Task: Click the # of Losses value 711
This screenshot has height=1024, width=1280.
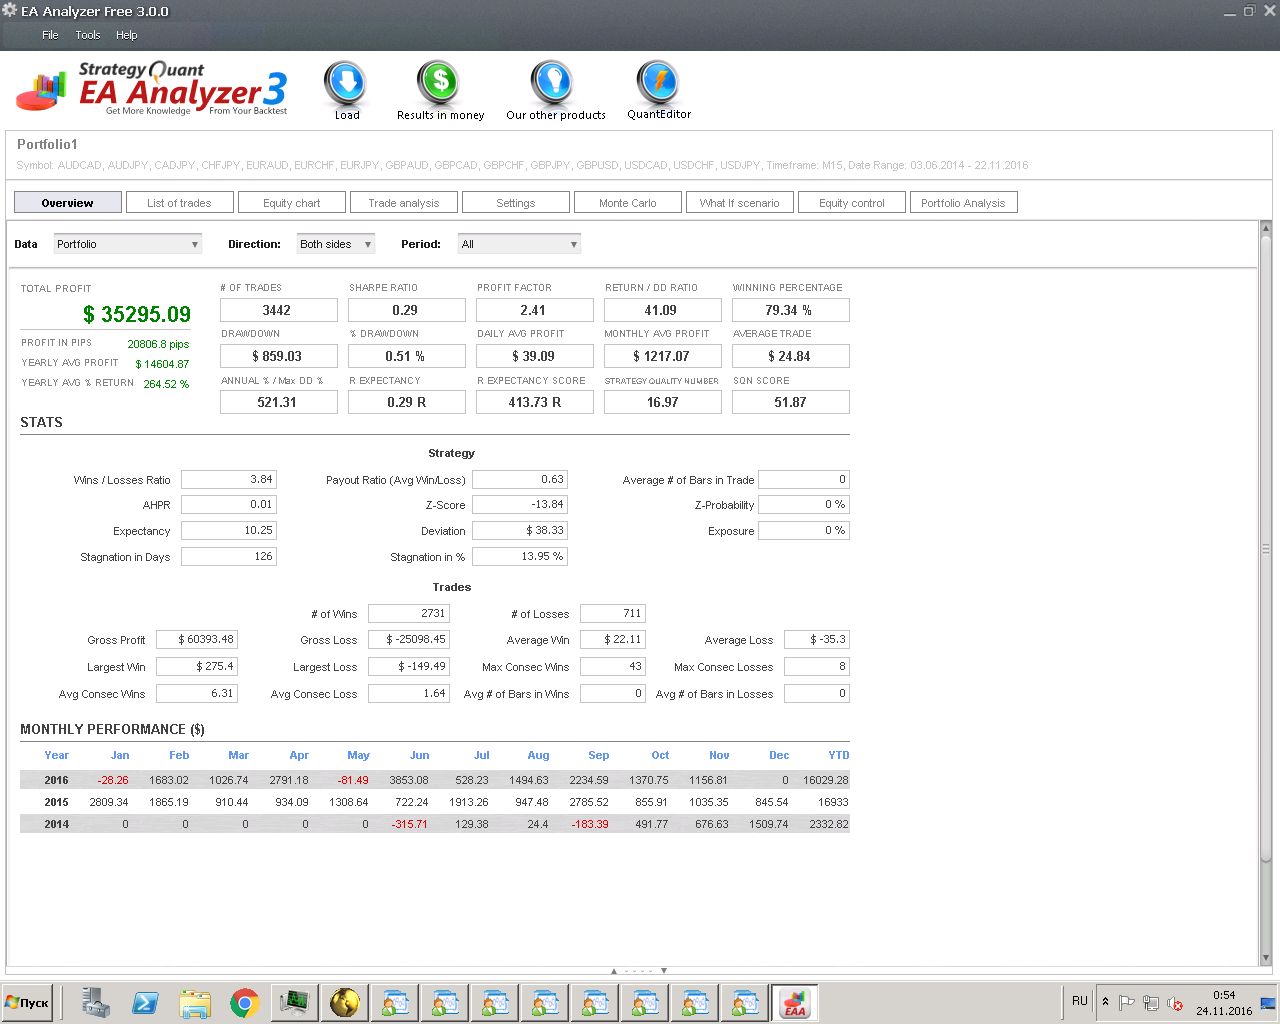Action: (x=613, y=613)
